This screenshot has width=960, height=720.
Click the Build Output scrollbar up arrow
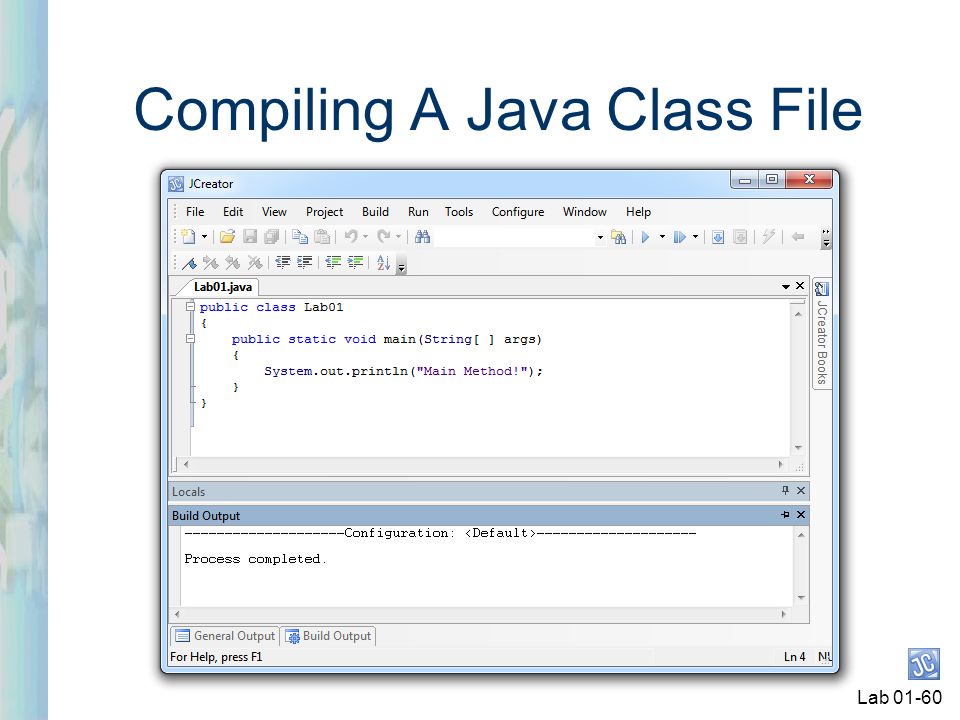coord(801,535)
